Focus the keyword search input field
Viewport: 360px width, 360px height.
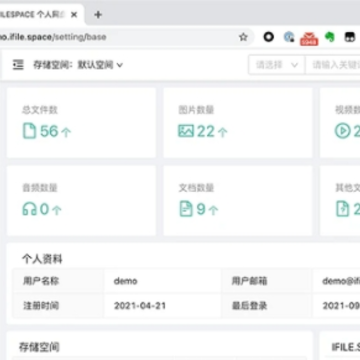point(333,65)
